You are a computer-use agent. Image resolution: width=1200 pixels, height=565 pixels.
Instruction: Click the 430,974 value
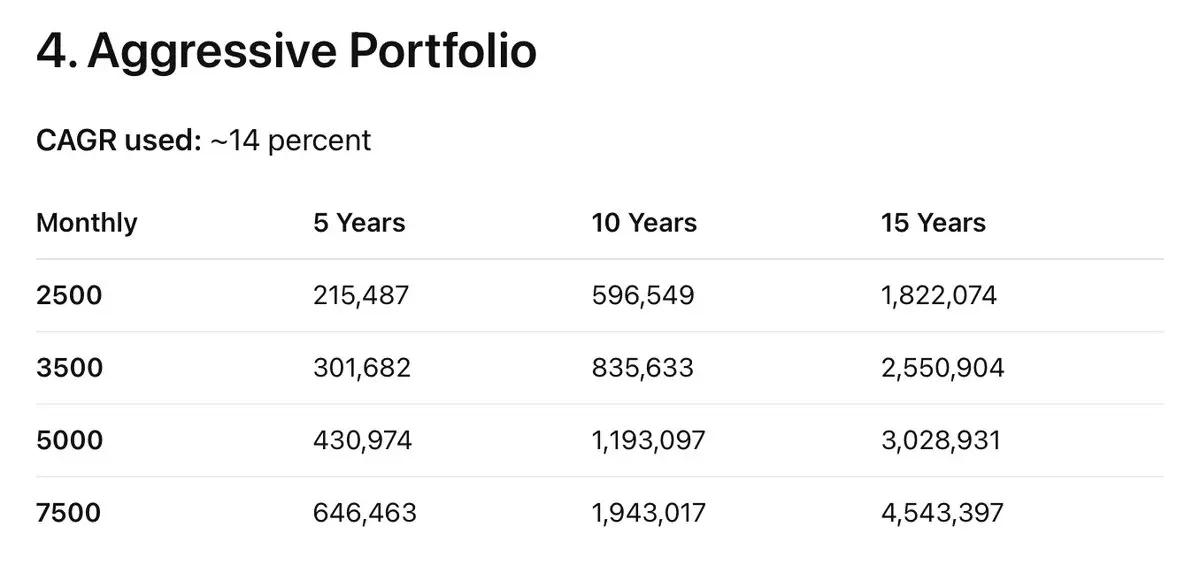[x=362, y=440]
